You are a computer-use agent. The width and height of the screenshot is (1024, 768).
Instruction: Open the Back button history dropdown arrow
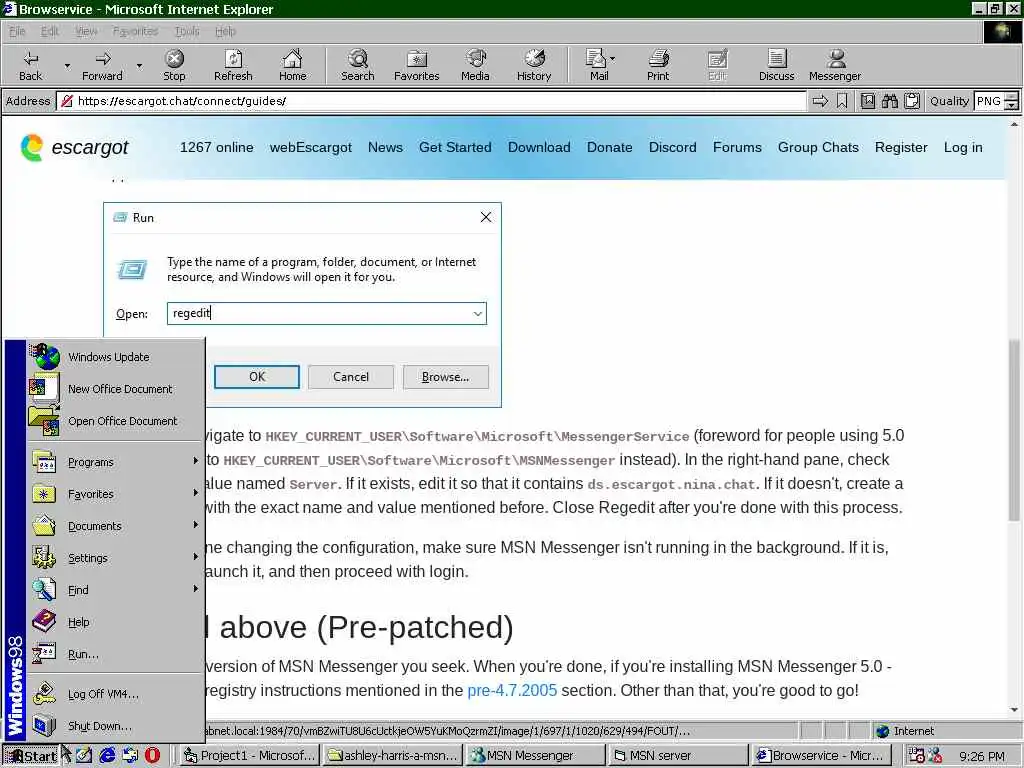point(67,65)
